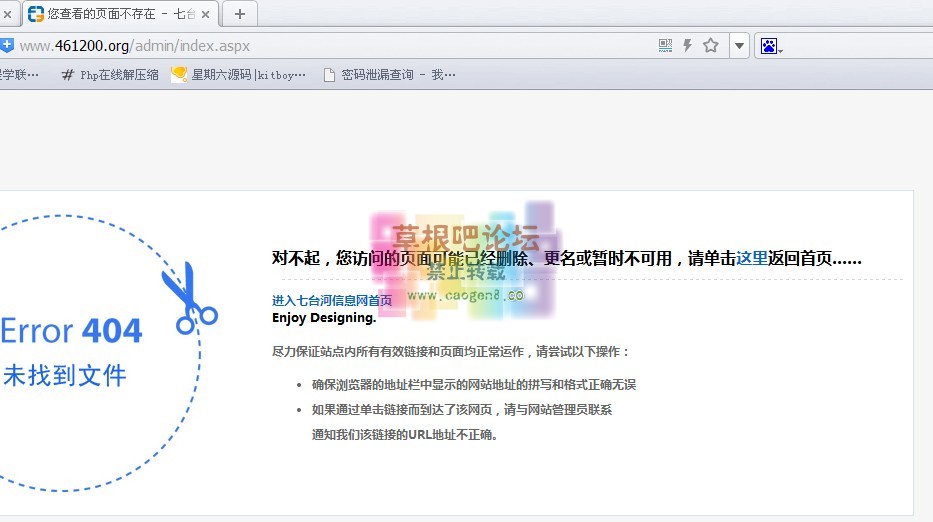Click the lightning speed mode icon
This screenshot has width=933, height=522.
[688, 46]
